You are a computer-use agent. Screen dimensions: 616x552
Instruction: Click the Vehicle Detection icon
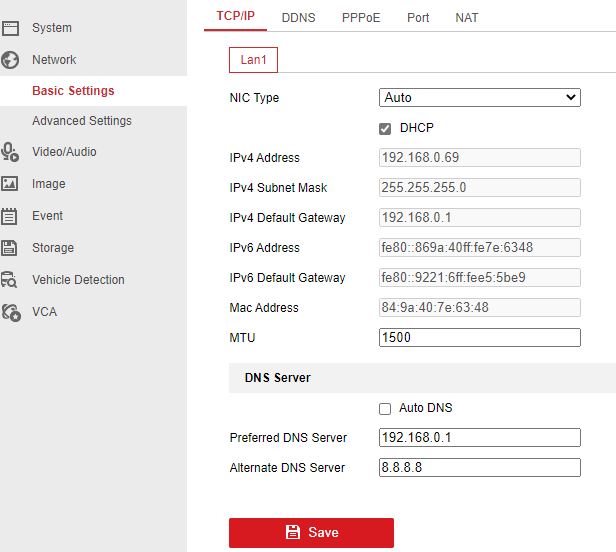11,280
